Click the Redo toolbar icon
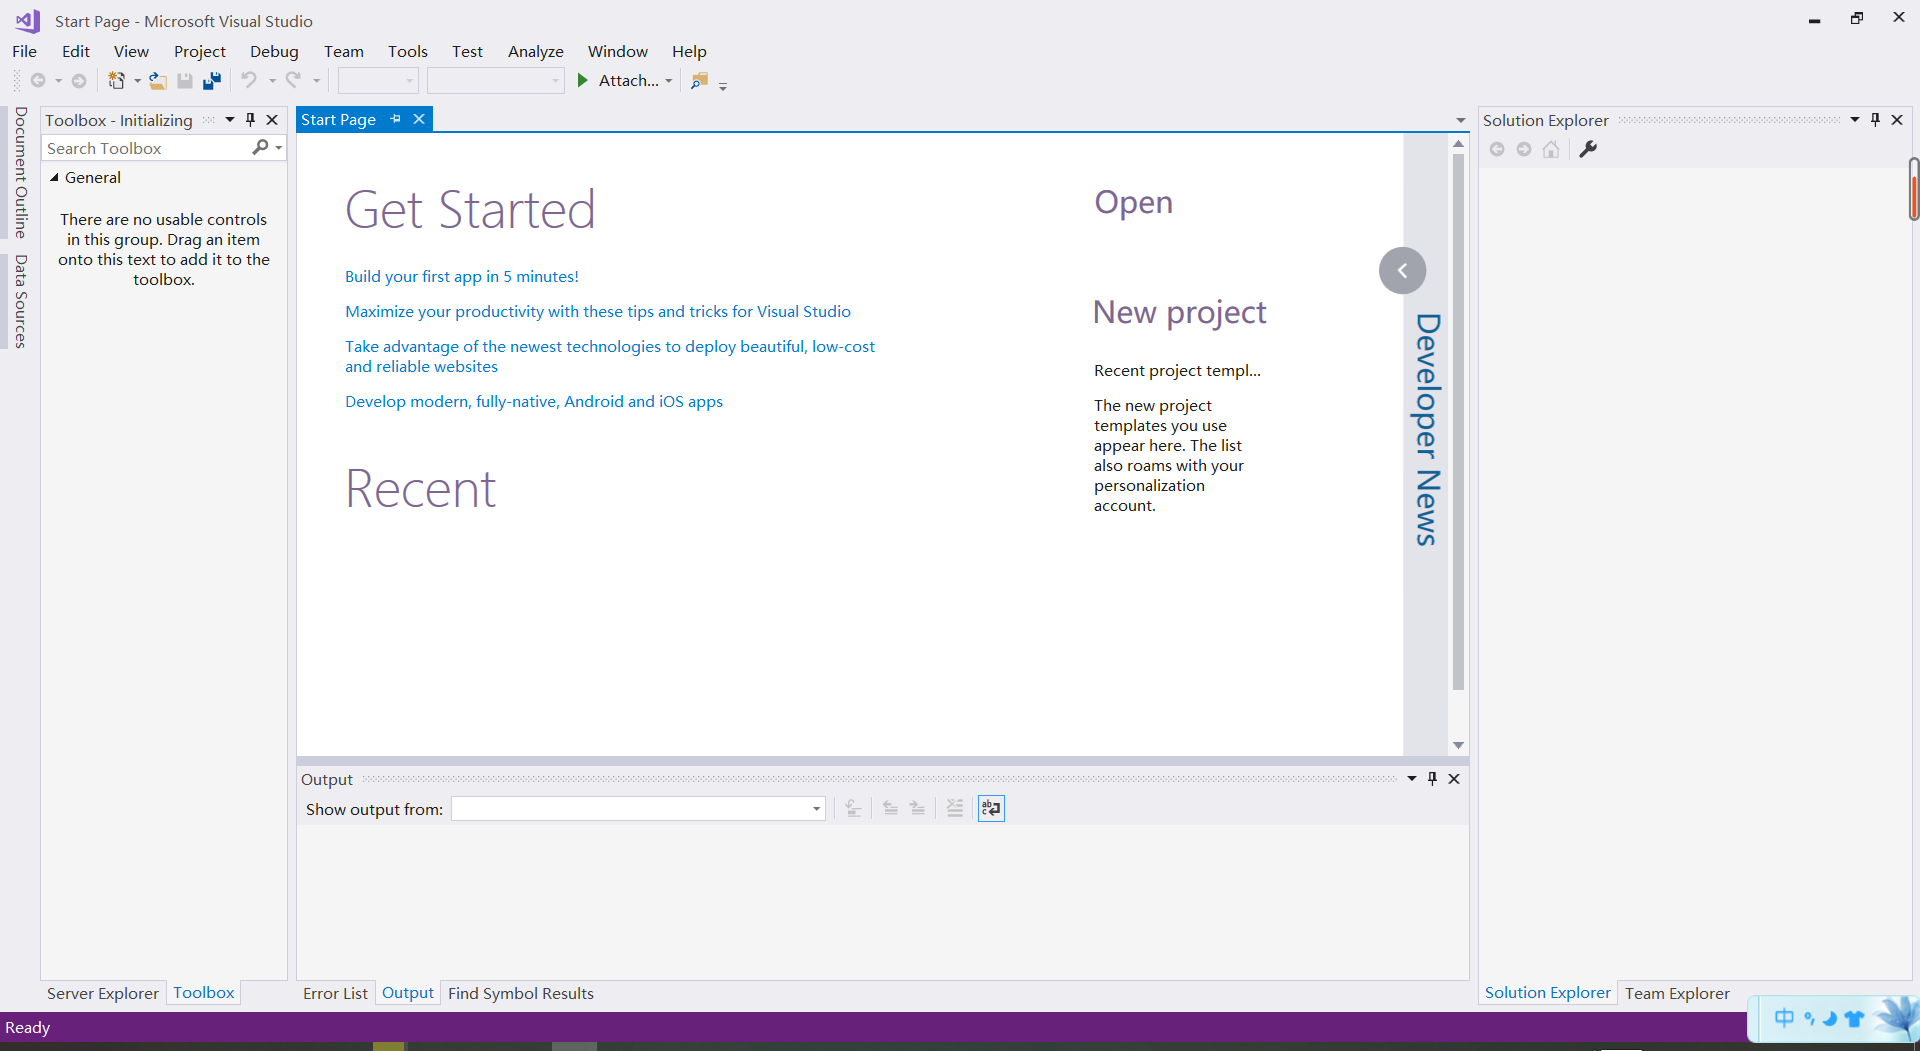This screenshot has width=1920, height=1051. coord(293,80)
